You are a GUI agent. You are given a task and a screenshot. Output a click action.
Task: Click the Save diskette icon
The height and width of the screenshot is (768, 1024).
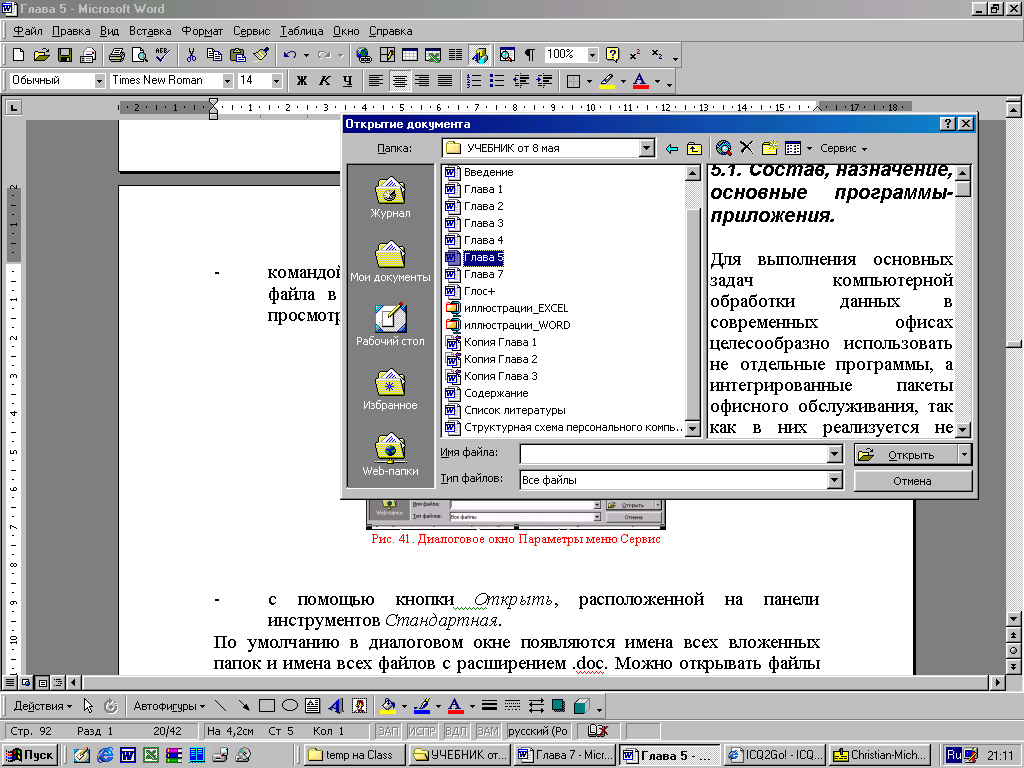[65, 55]
